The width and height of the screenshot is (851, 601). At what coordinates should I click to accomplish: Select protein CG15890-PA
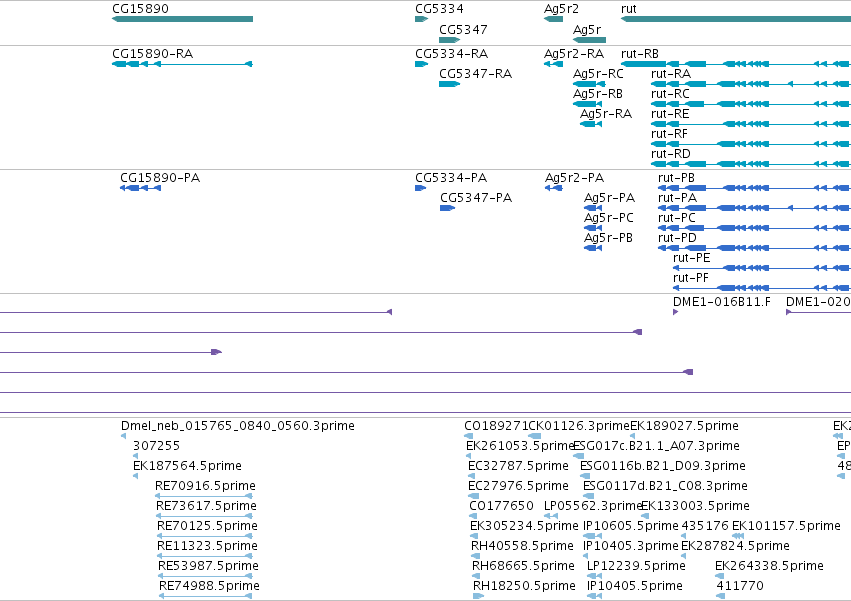pos(160,178)
